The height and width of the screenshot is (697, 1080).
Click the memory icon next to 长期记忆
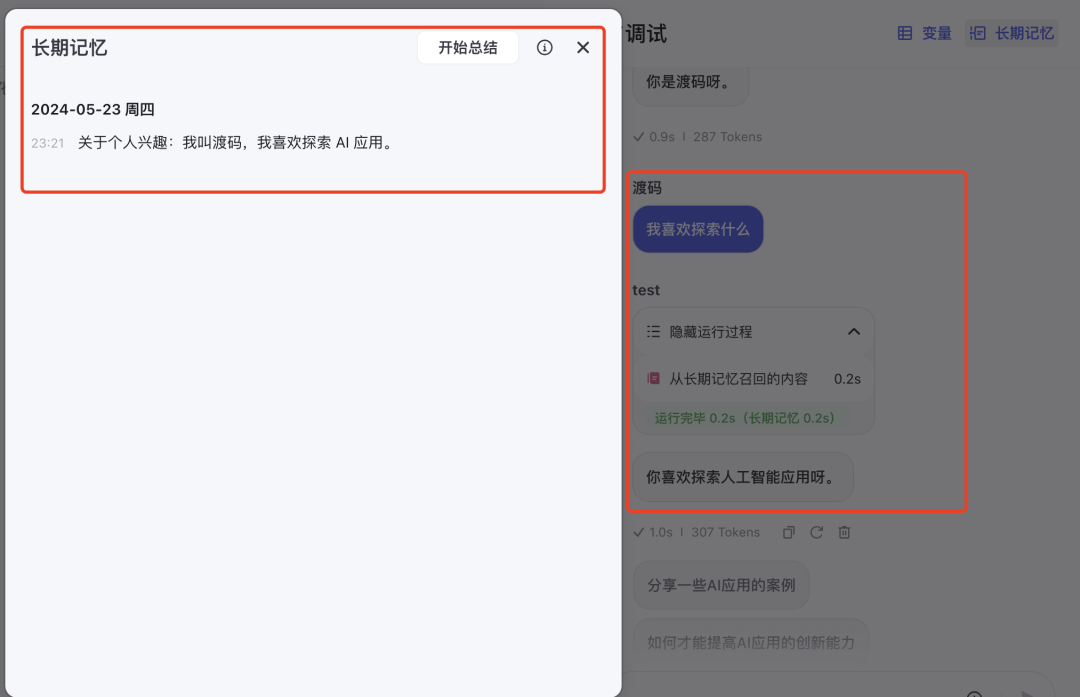[978, 32]
